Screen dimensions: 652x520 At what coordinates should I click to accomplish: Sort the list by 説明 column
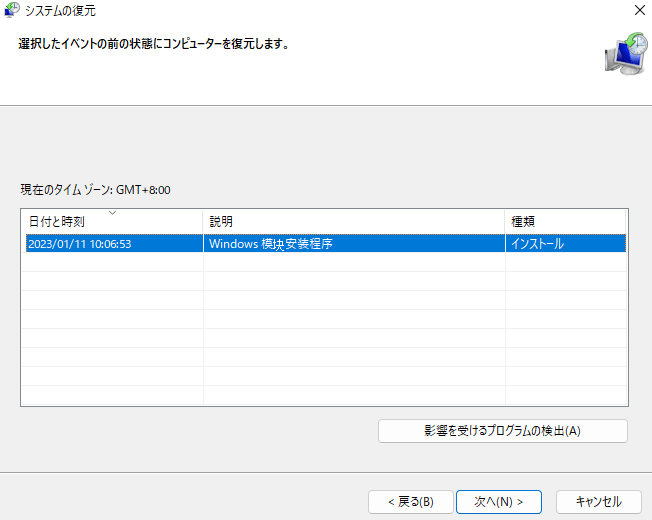tap(354, 221)
